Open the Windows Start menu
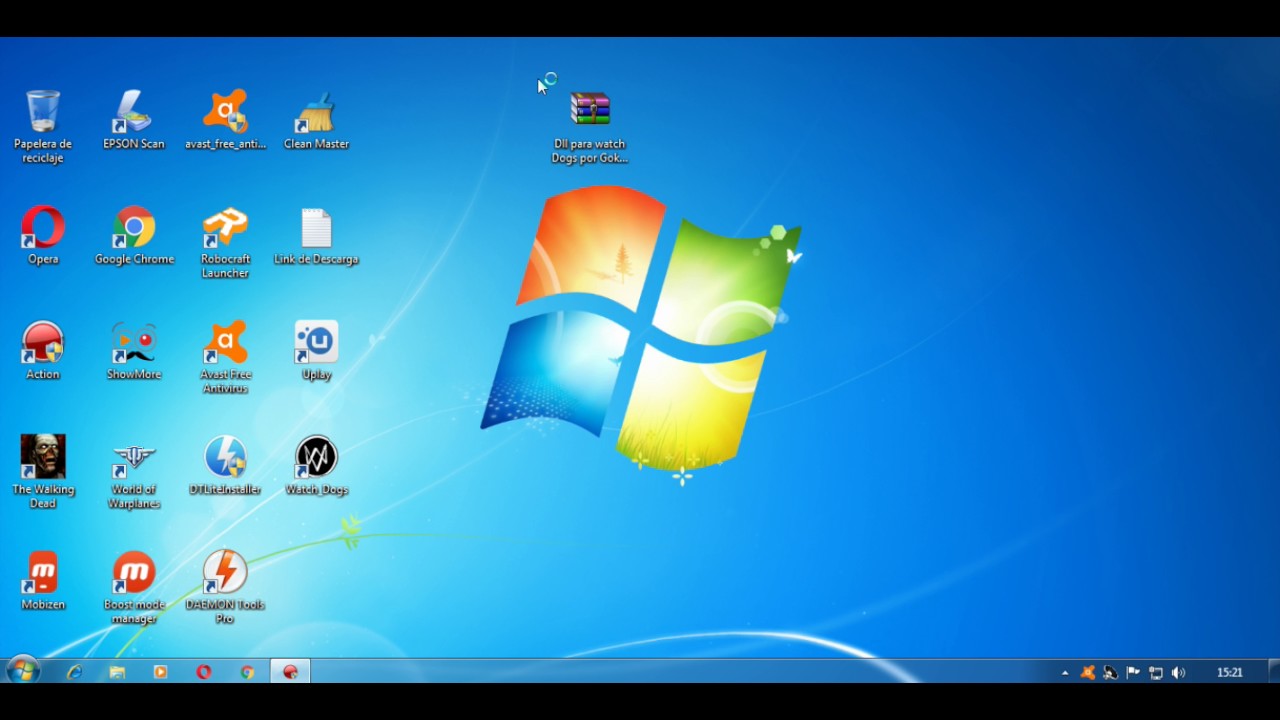This screenshot has width=1280, height=720. (23, 672)
